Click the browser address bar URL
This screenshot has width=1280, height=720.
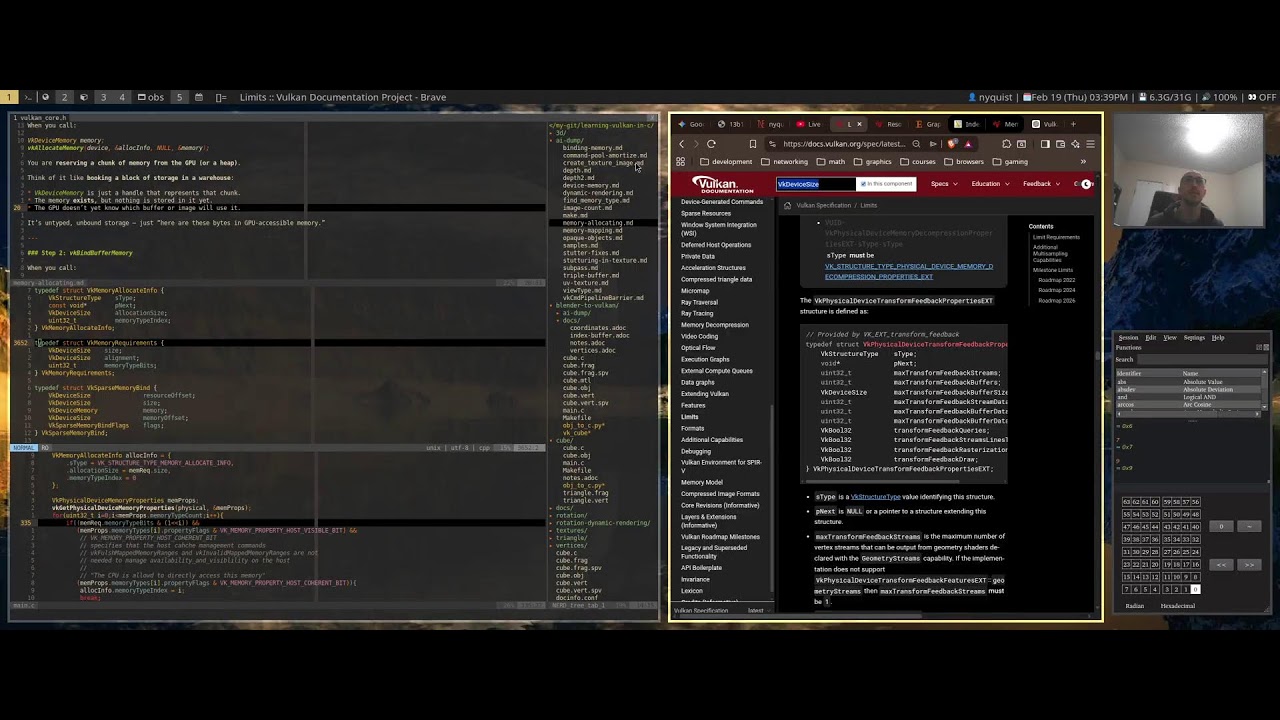pos(845,144)
